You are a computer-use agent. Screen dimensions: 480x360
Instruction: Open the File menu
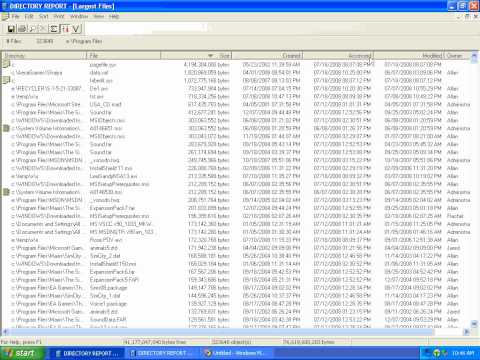[x=15, y=16]
